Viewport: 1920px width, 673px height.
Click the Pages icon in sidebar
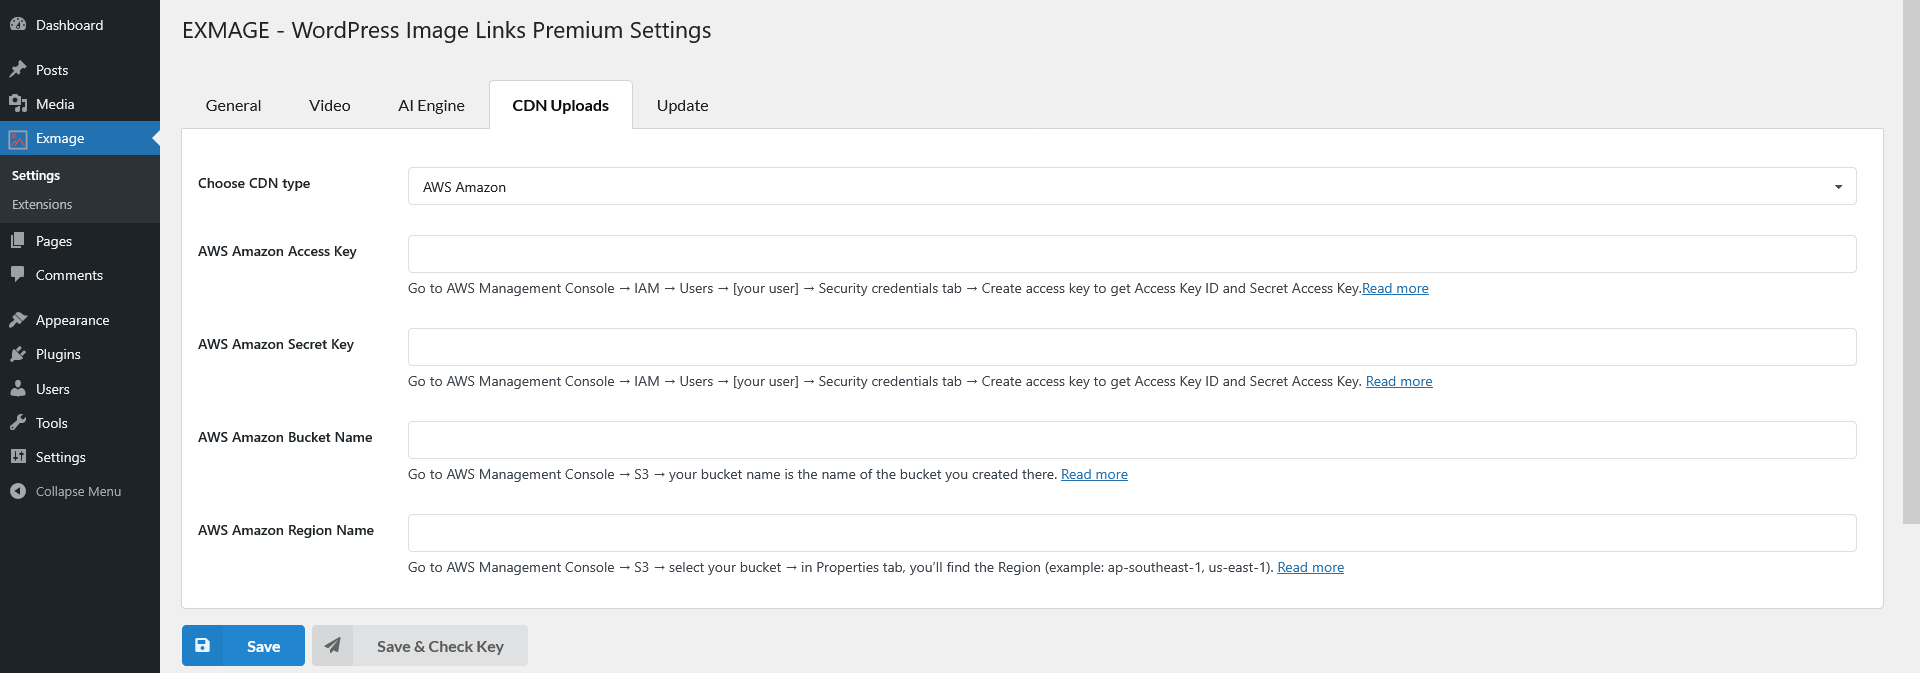[18, 241]
